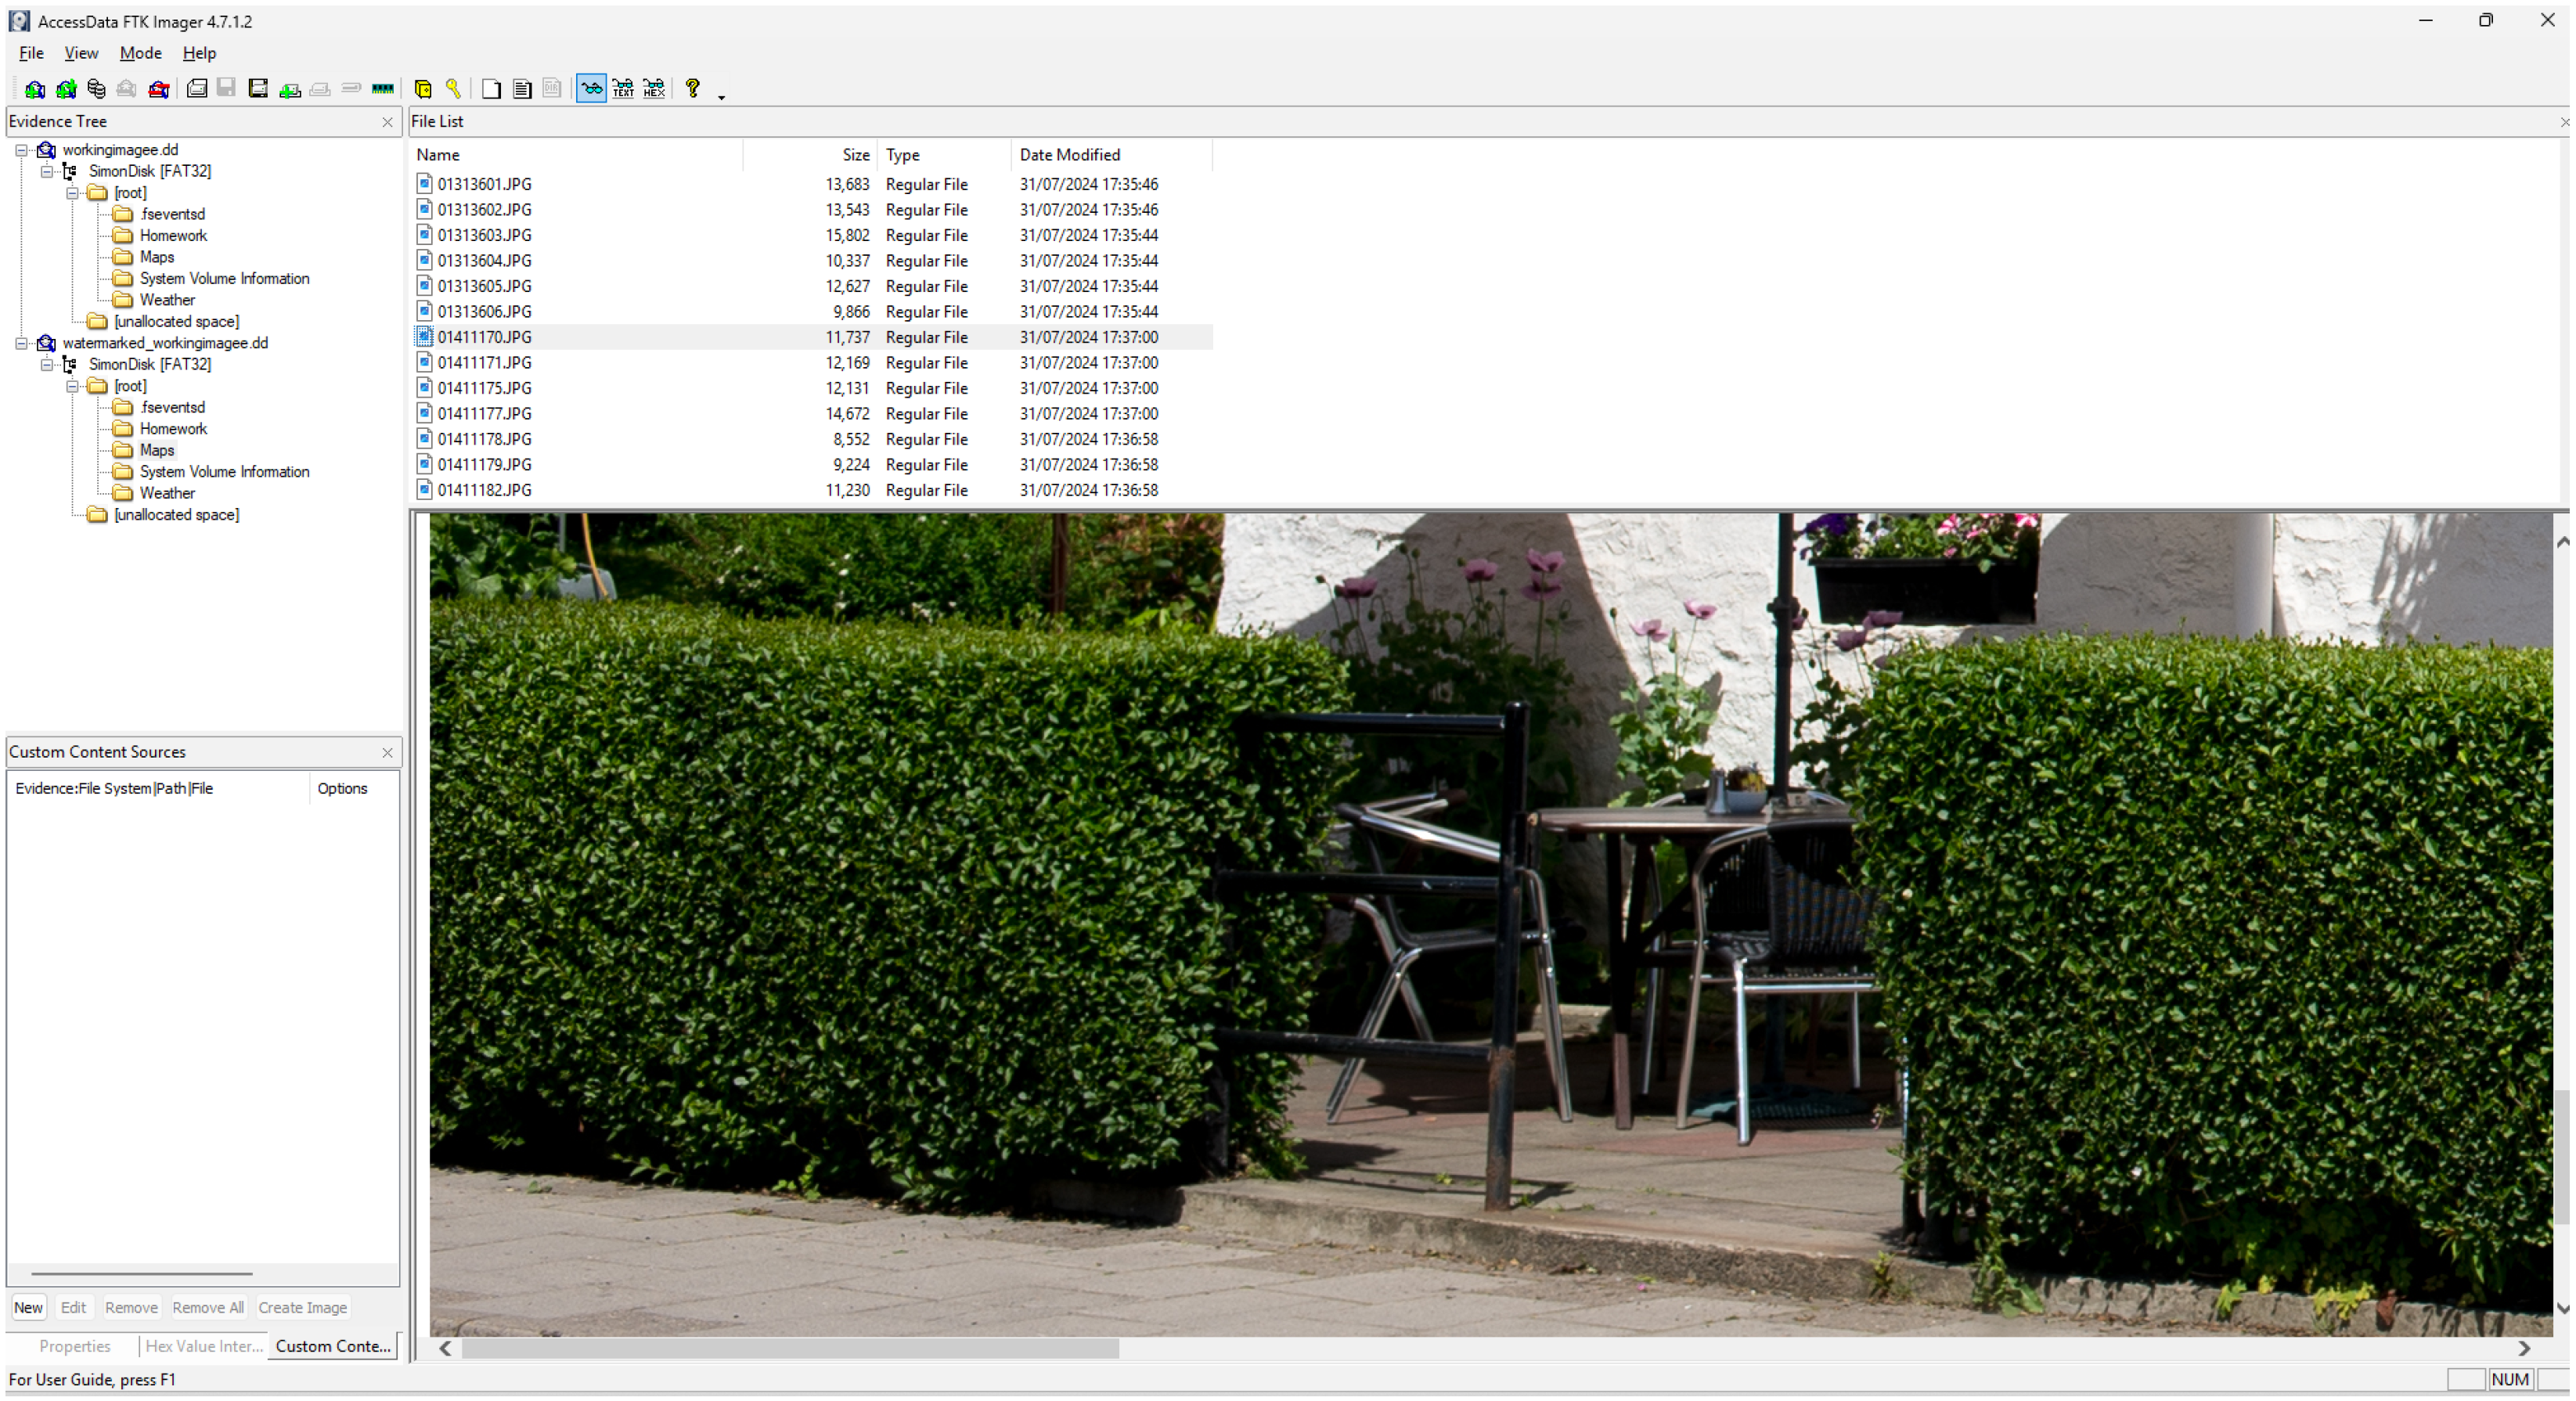Select file 01411177.JPG in the list

(484, 414)
